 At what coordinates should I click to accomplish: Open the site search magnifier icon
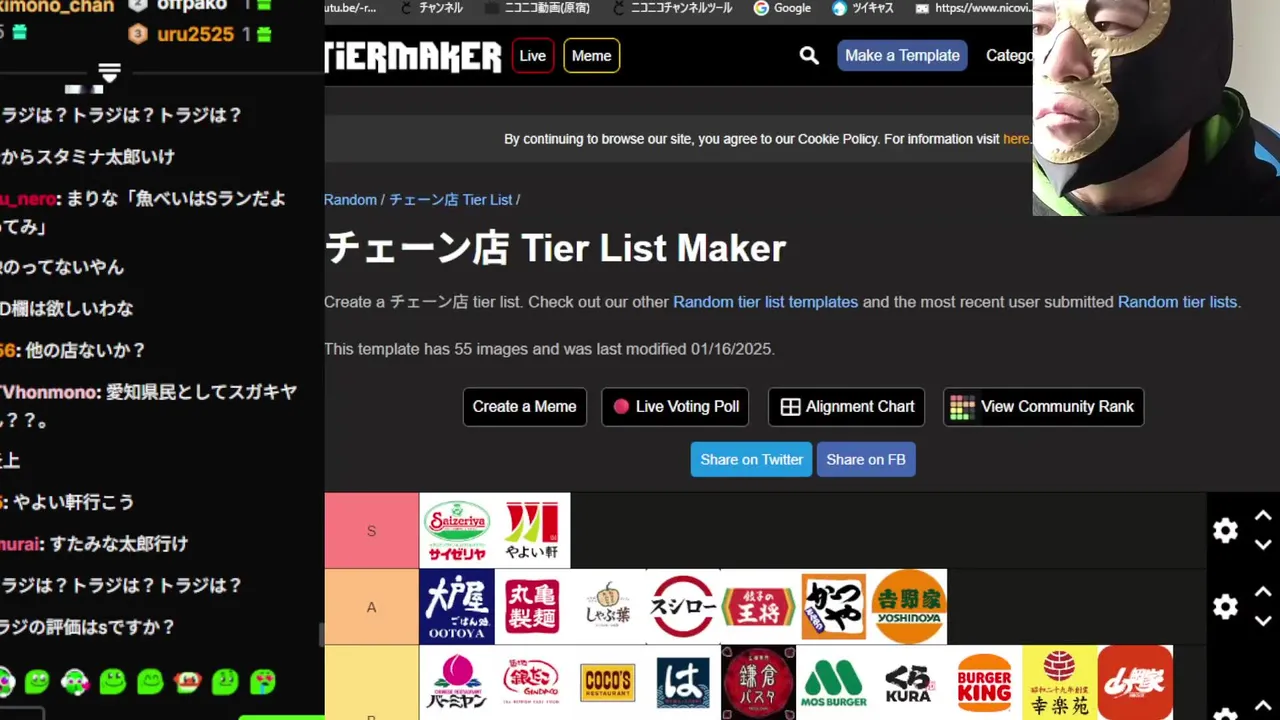[809, 56]
